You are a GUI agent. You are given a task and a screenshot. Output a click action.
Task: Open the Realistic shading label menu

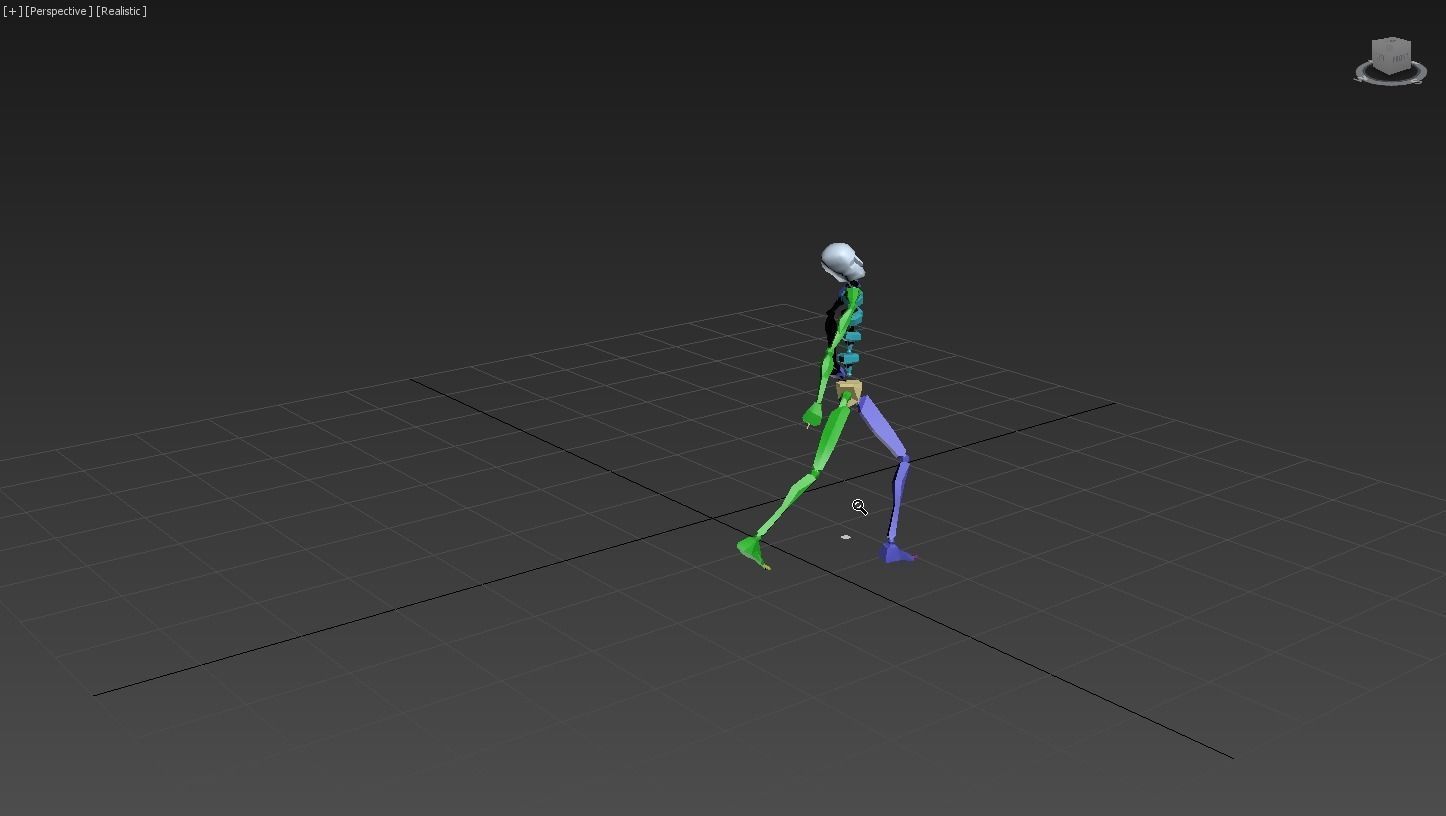121,11
